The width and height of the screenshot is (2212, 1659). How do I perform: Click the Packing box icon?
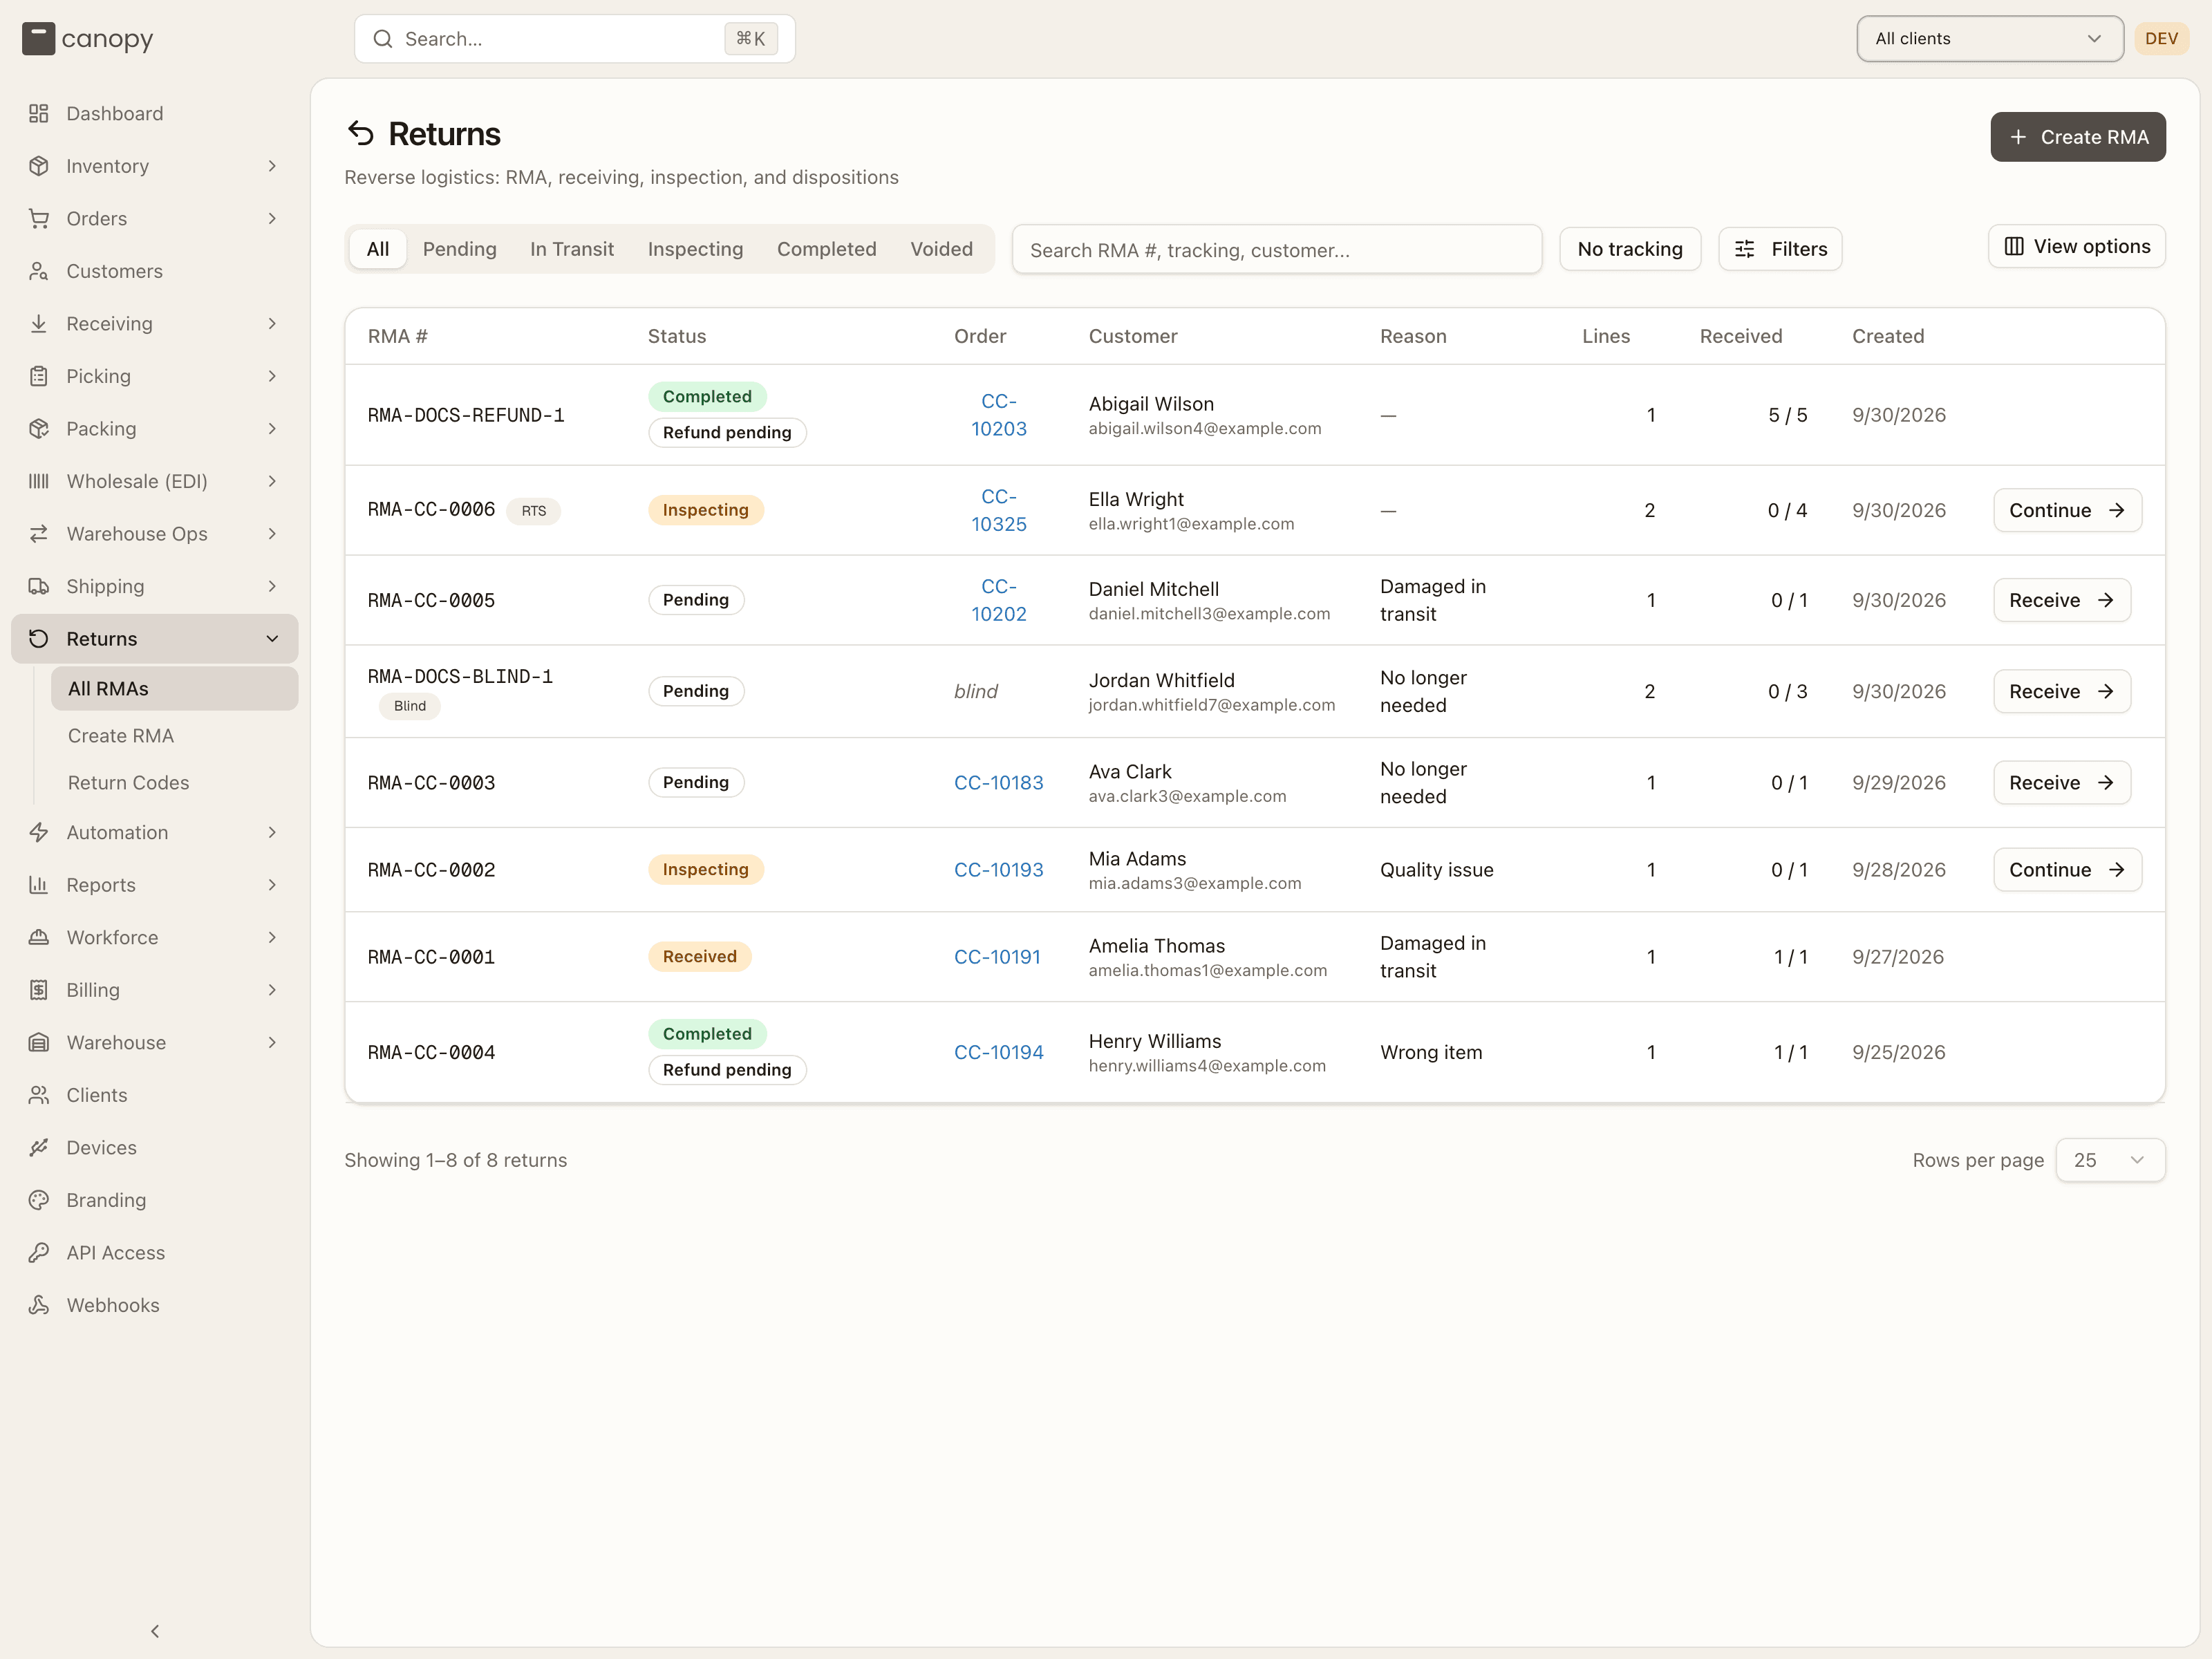39,429
